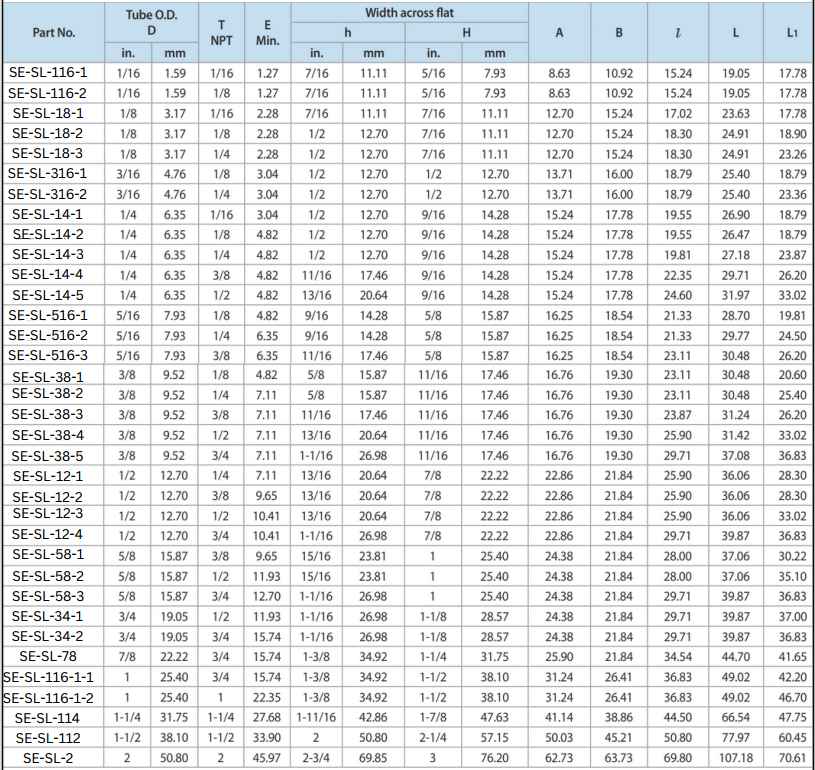Click the Part No. column header
The width and height of the screenshot is (815, 770).
[53, 32]
